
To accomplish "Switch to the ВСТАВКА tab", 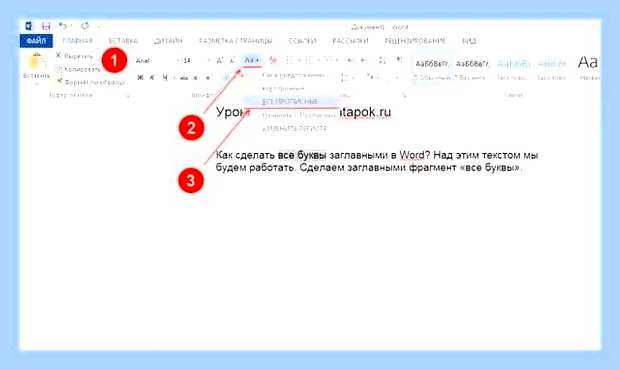I will click(x=123, y=41).
